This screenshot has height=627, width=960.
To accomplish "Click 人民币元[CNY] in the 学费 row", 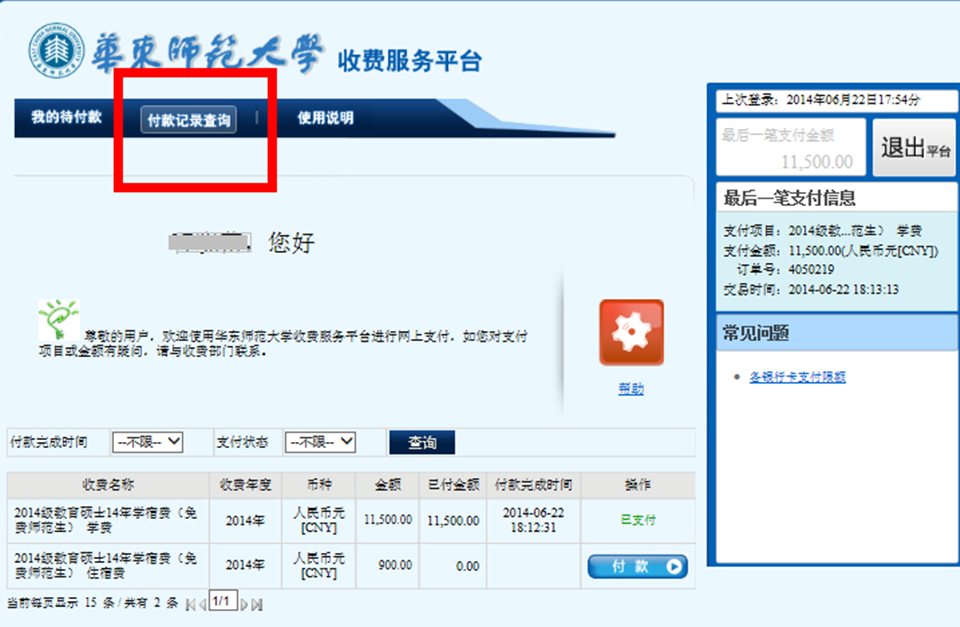I will [x=319, y=520].
